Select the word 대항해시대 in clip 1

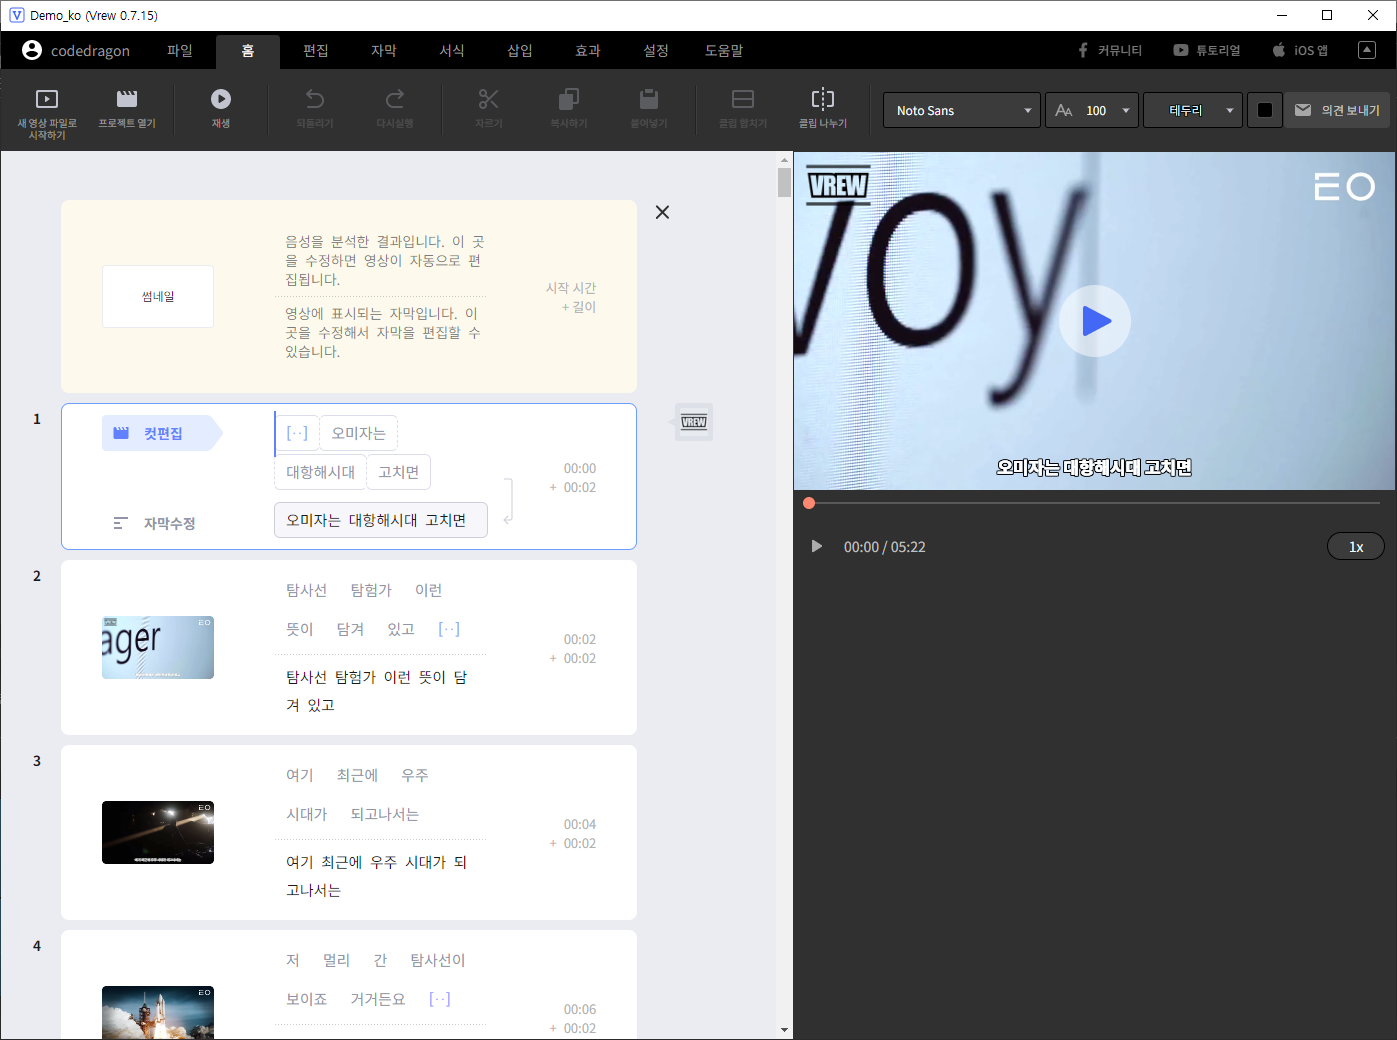320,472
